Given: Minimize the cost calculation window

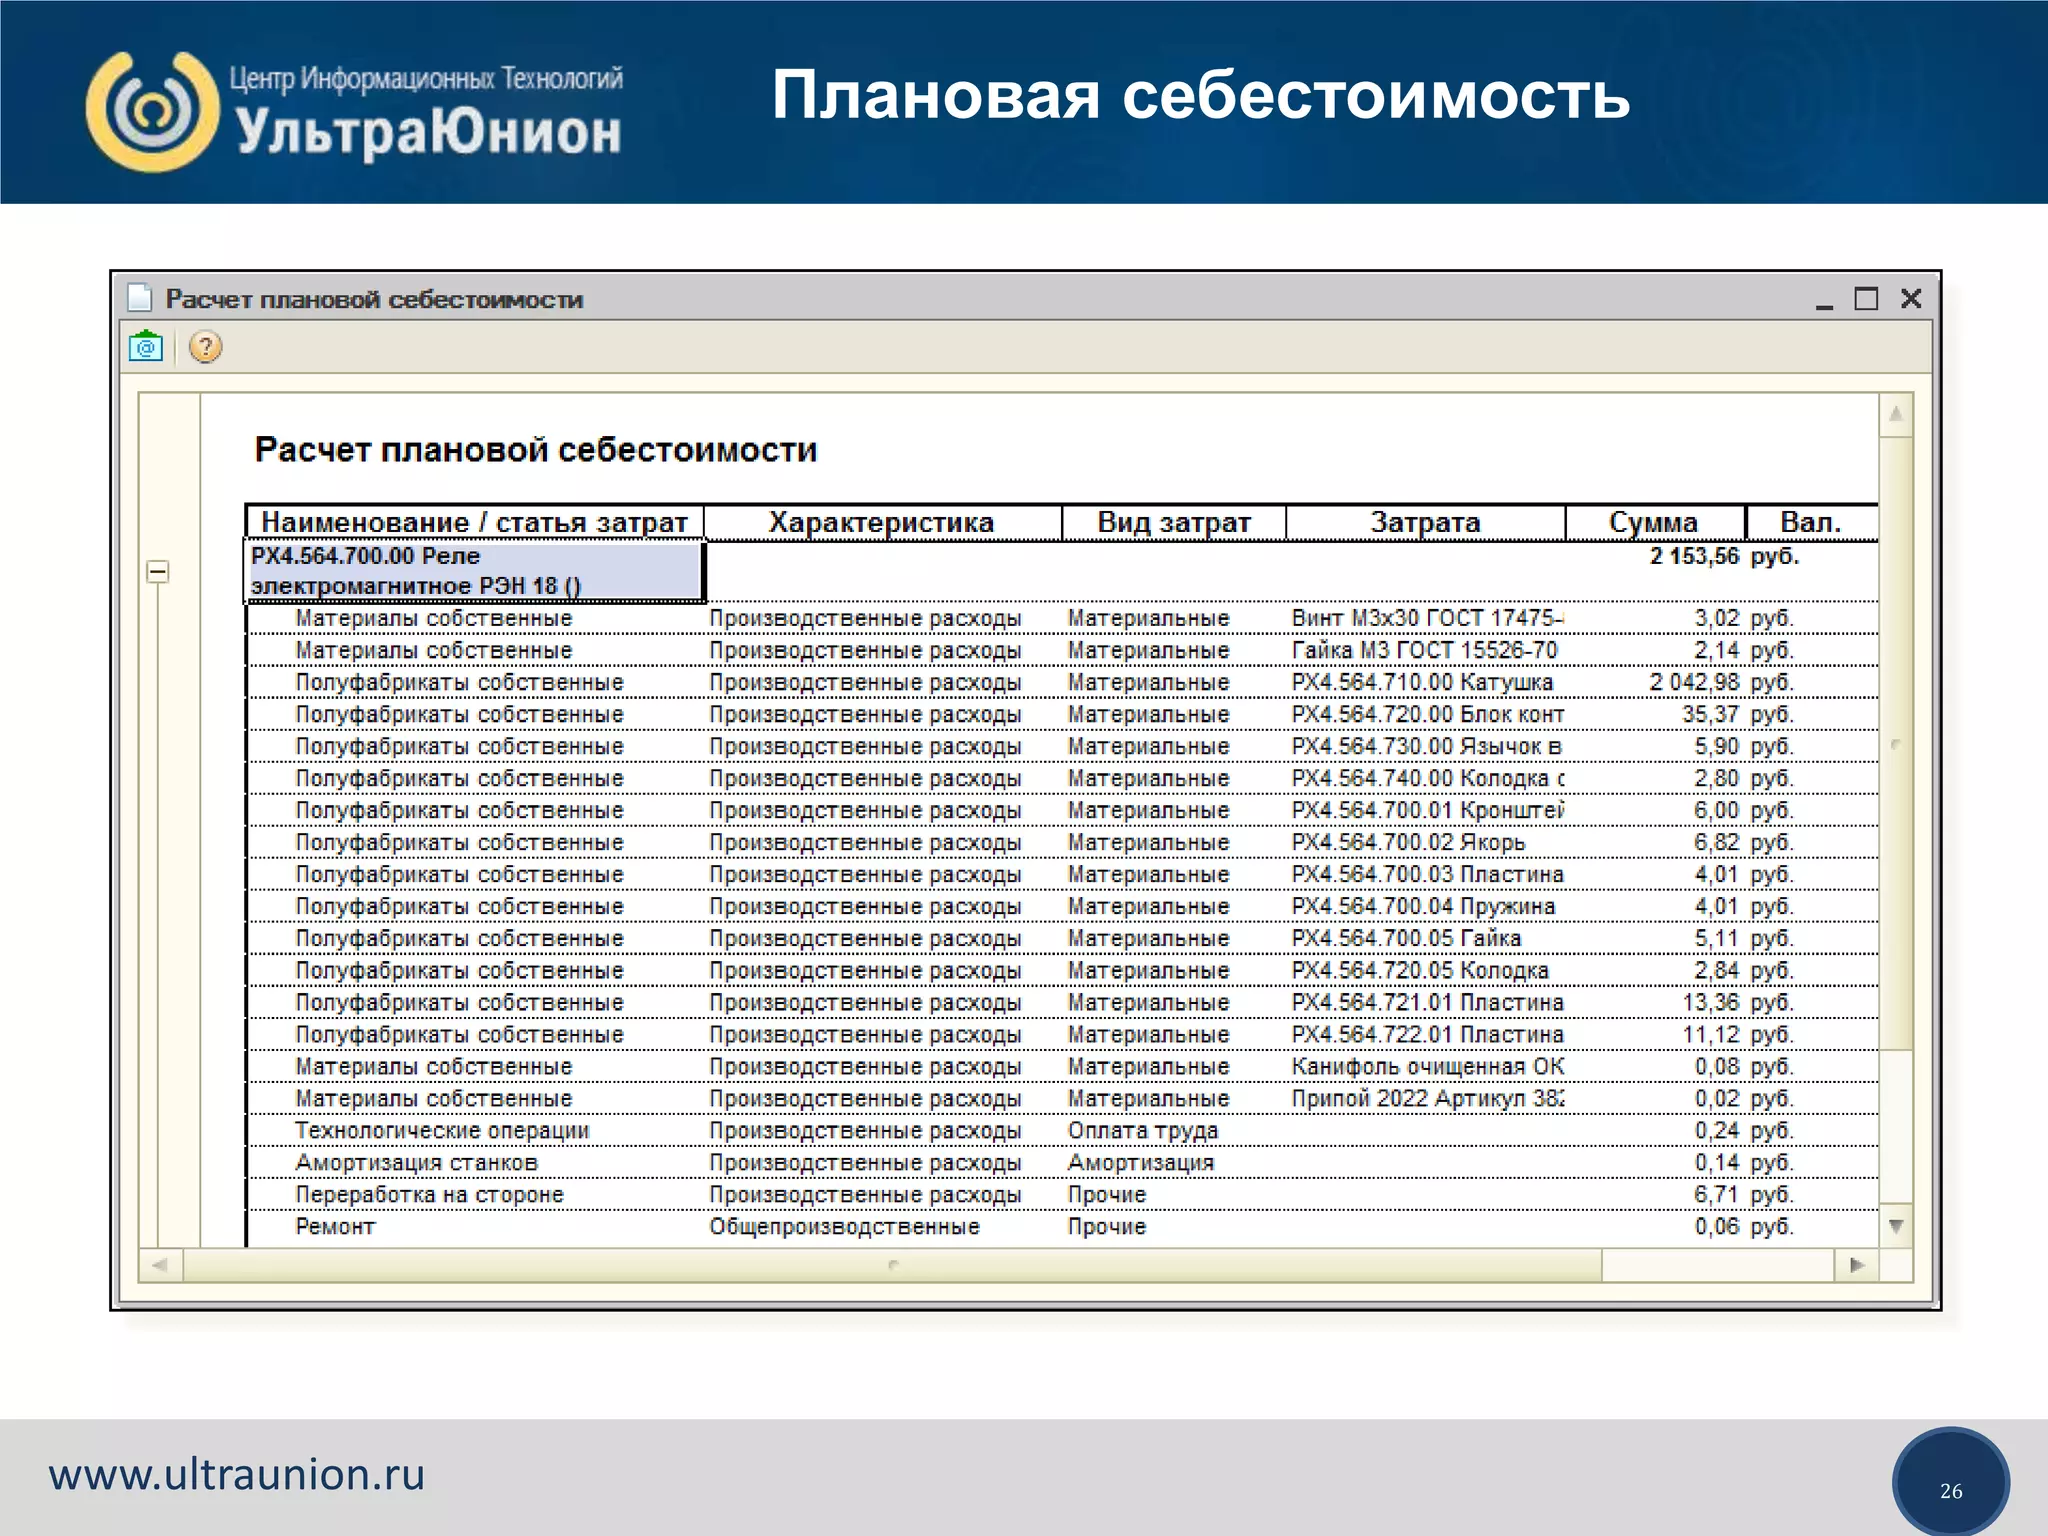Looking at the screenshot, I should [1824, 300].
